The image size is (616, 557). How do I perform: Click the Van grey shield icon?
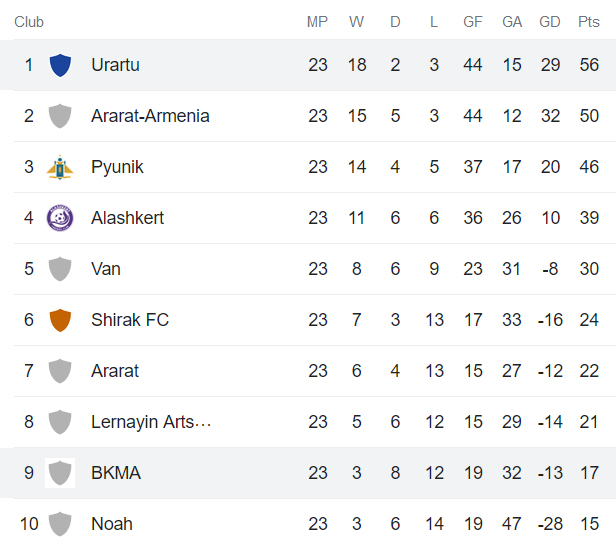point(60,269)
